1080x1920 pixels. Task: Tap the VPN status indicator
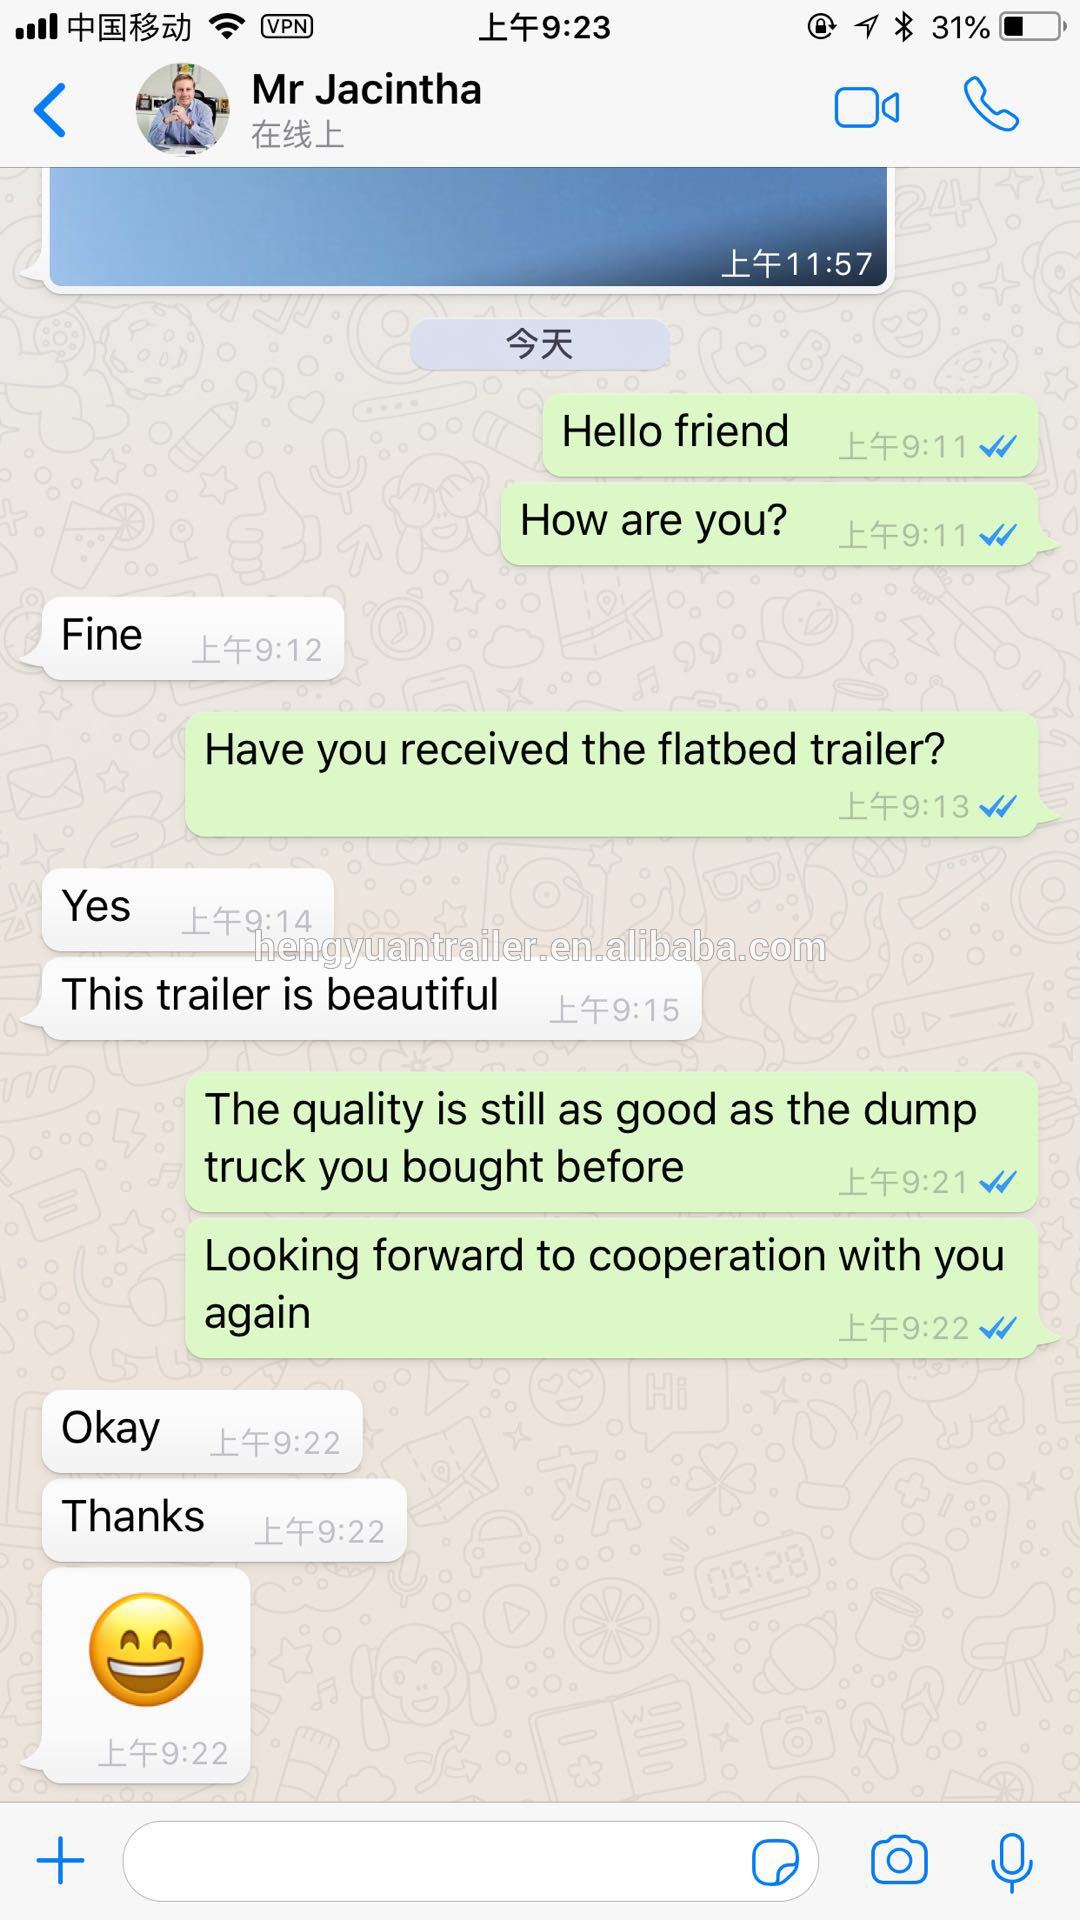click(286, 27)
